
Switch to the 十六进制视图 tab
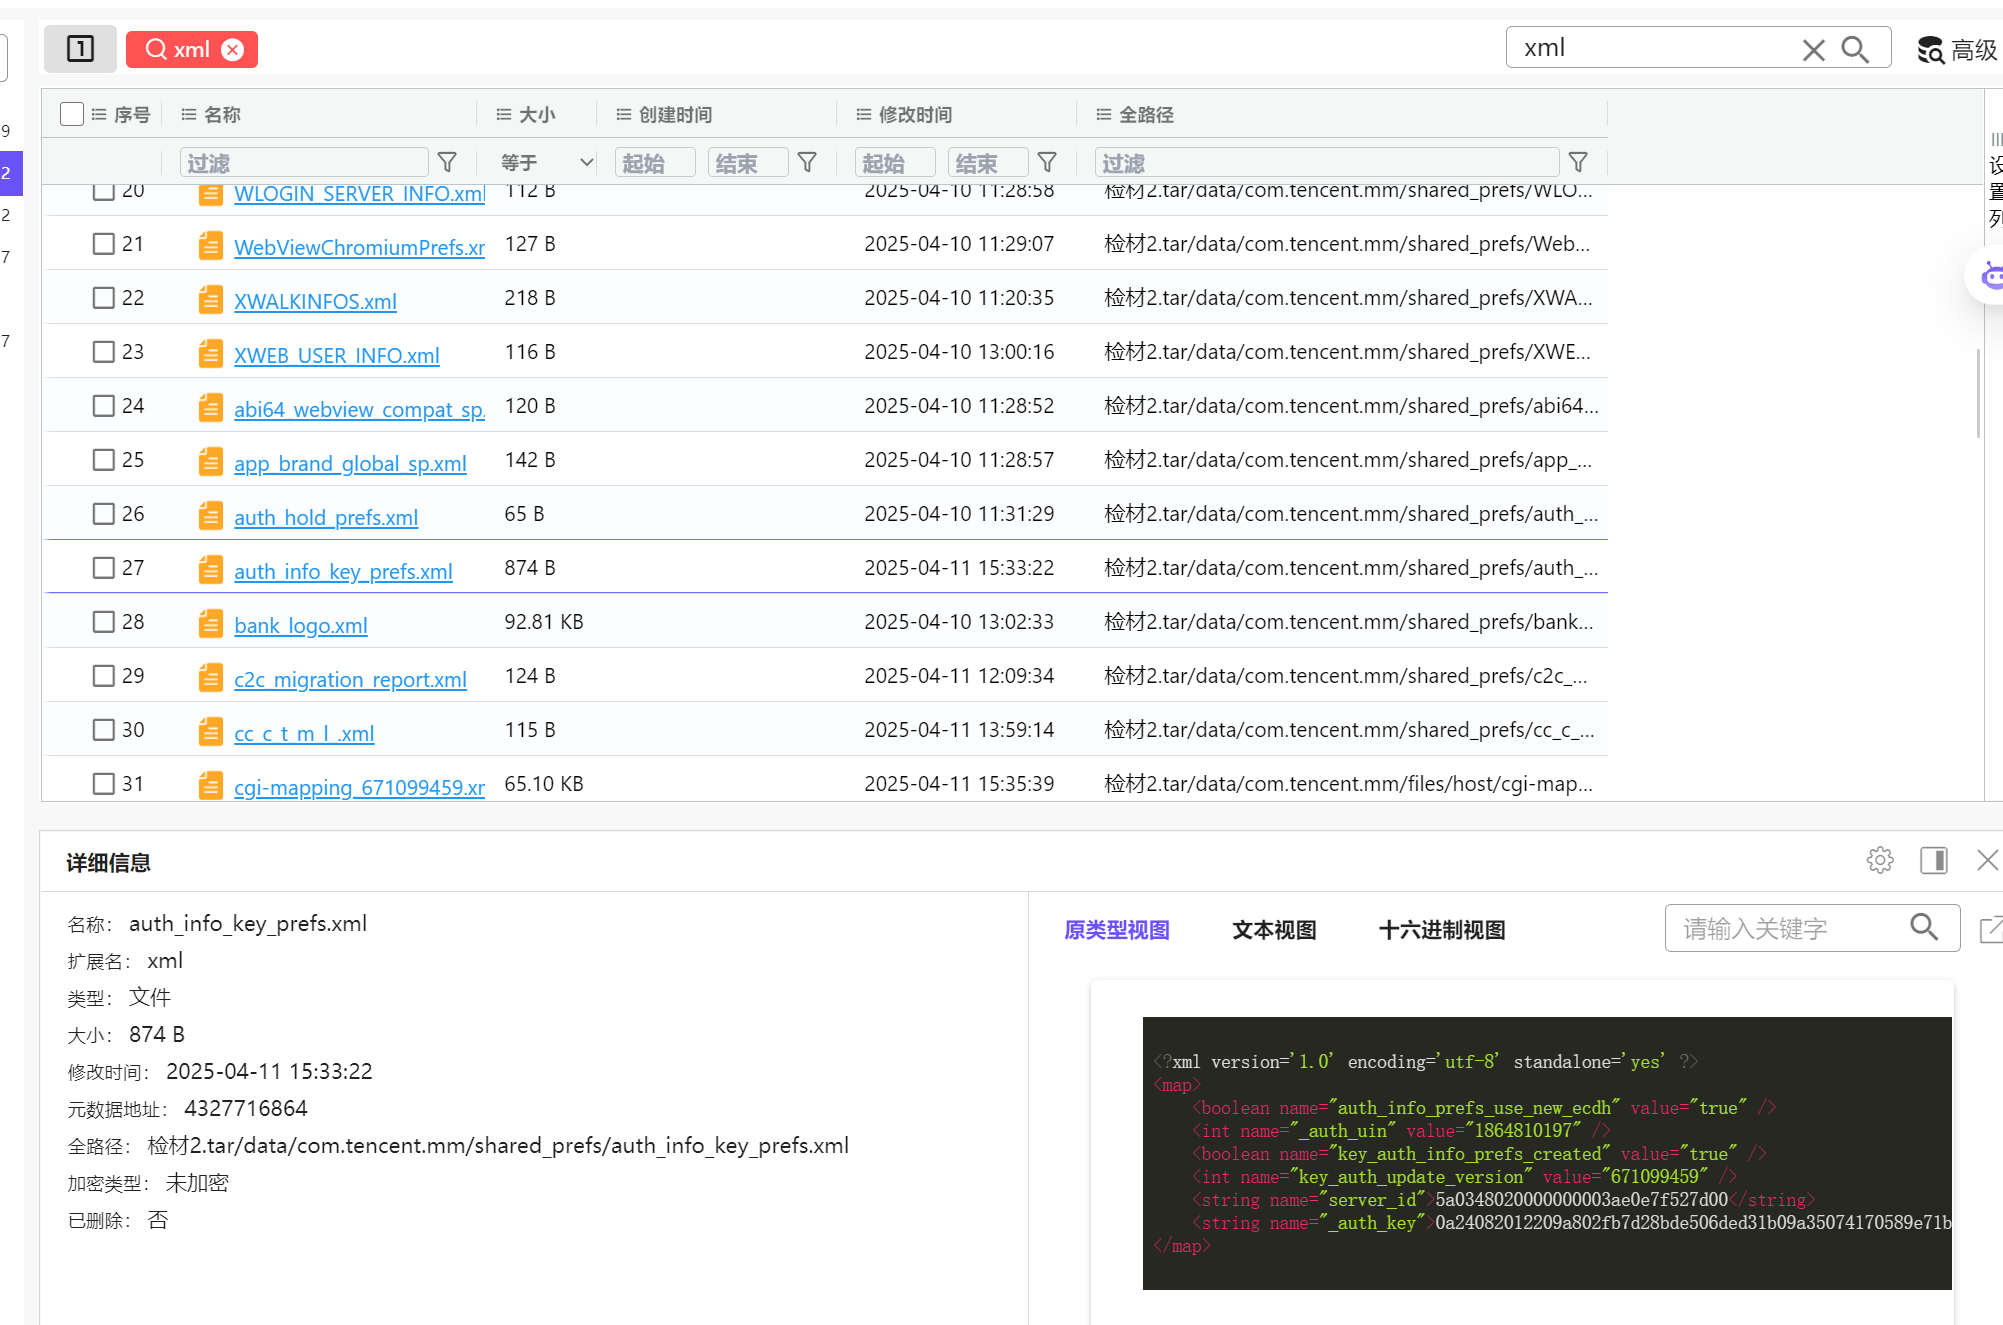point(1442,930)
